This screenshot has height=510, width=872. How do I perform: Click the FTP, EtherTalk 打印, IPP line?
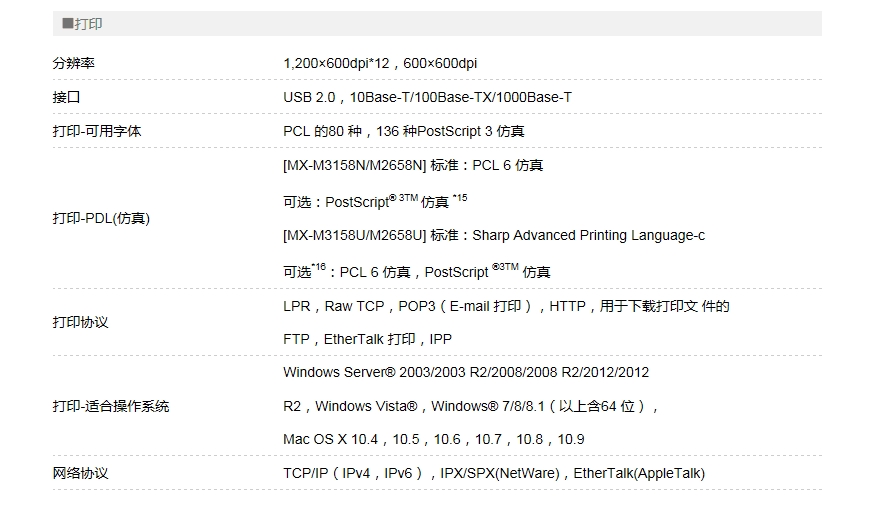367,340
